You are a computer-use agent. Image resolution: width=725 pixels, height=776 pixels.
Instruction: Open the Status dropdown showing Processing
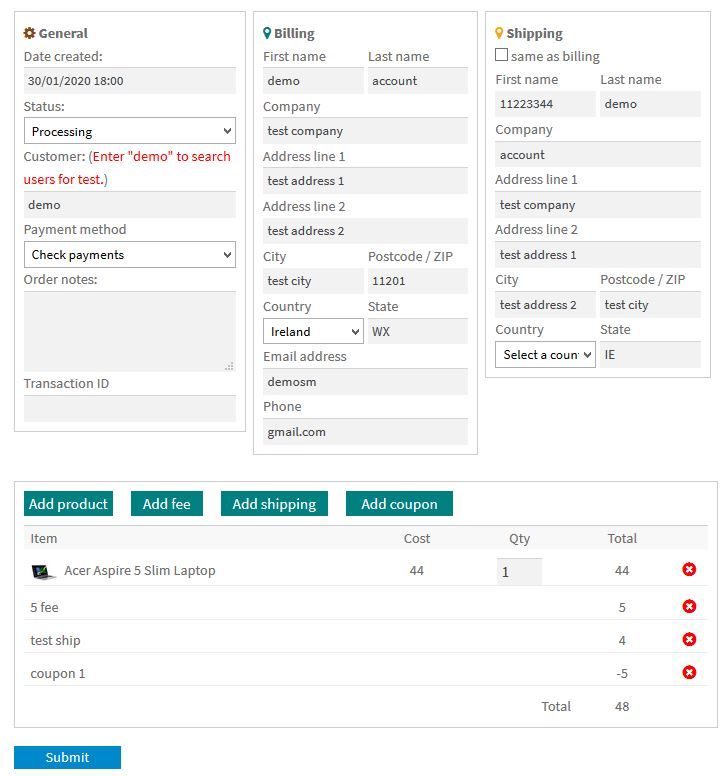click(130, 131)
